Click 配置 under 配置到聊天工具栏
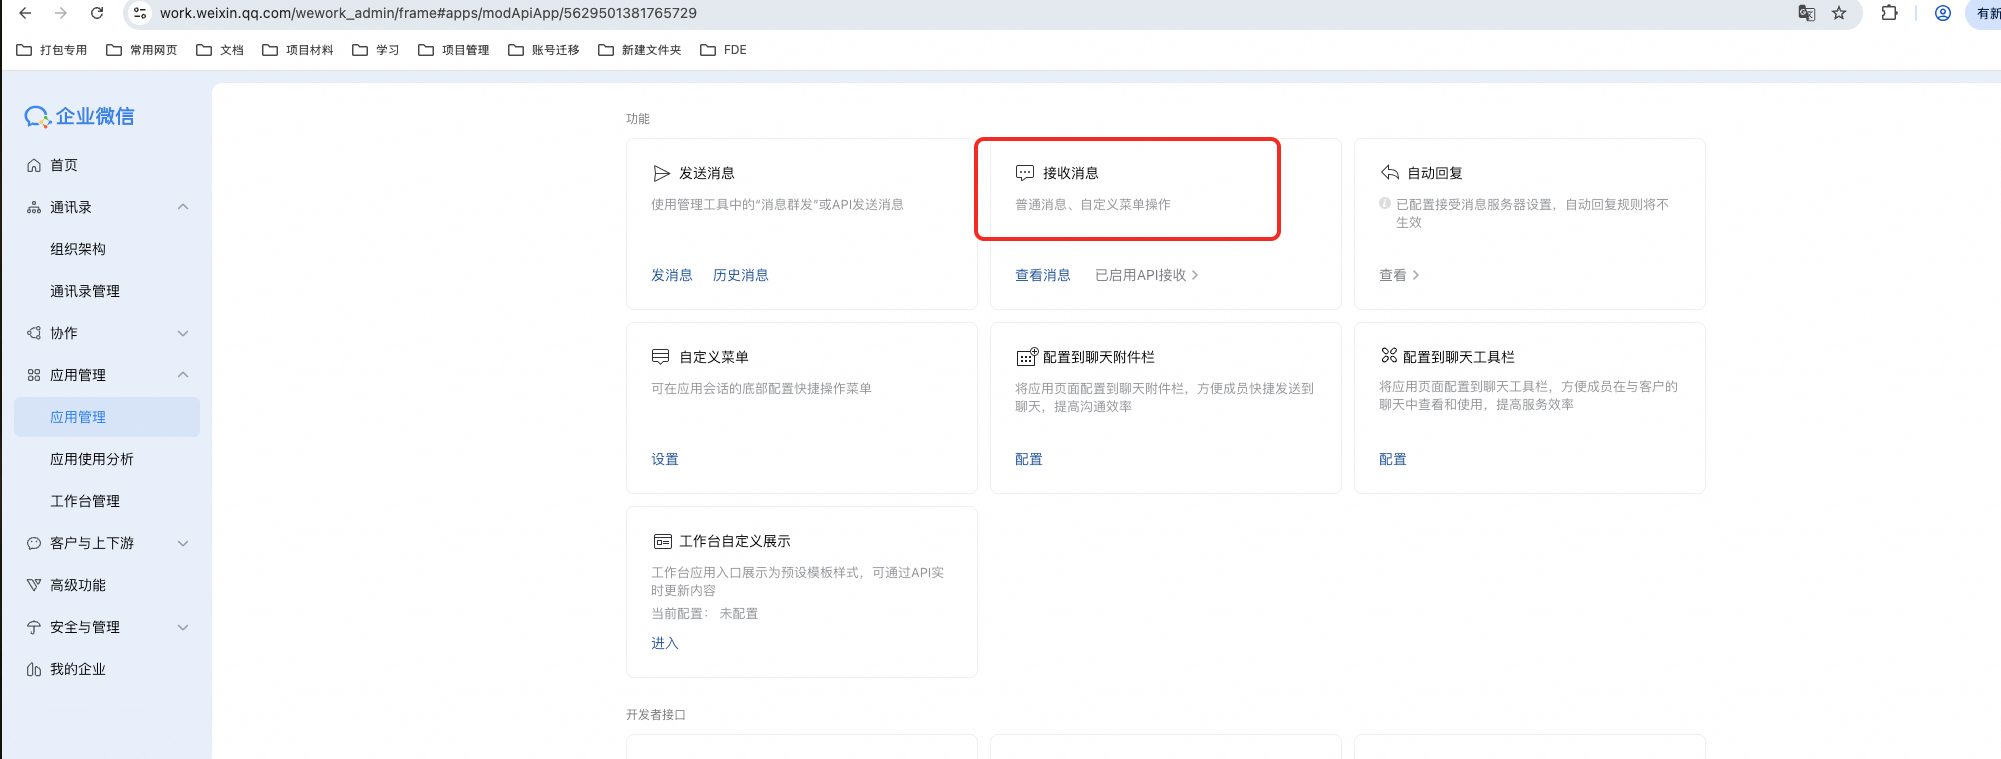The height and width of the screenshot is (759, 2001). pyautogui.click(x=1393, y=459)
